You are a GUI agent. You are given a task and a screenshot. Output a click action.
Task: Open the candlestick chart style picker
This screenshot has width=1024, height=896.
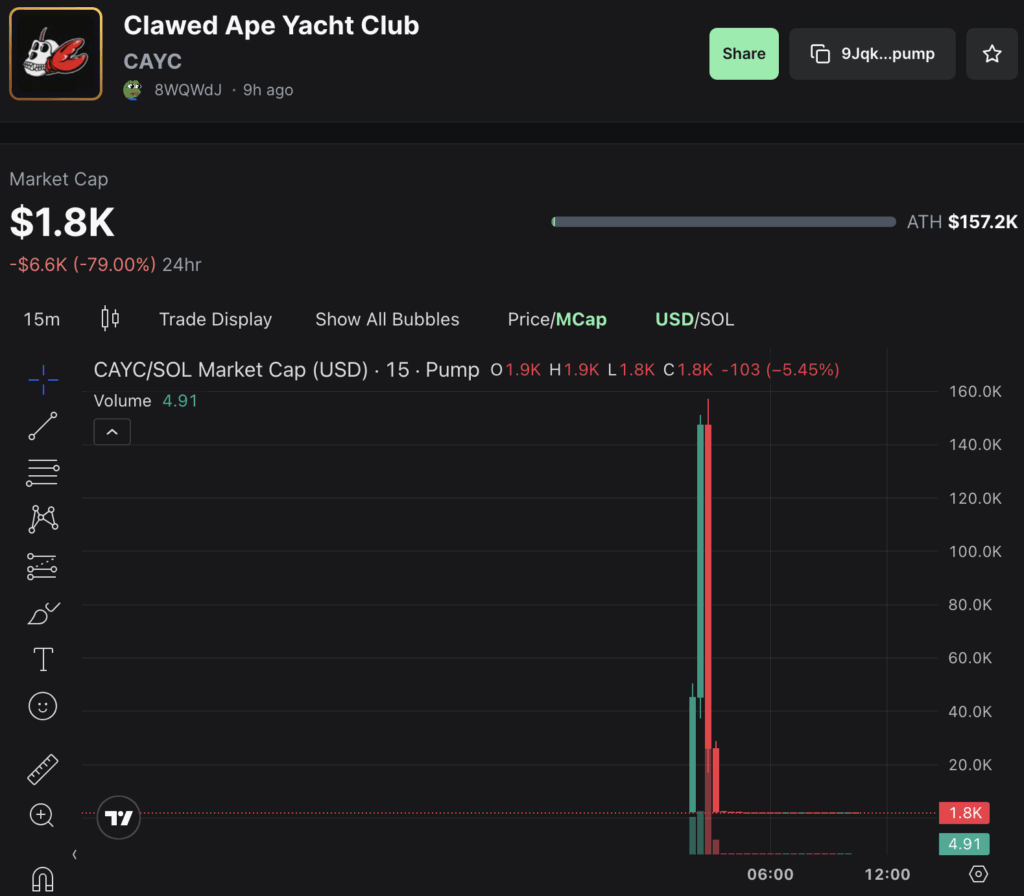click(109, 318)
